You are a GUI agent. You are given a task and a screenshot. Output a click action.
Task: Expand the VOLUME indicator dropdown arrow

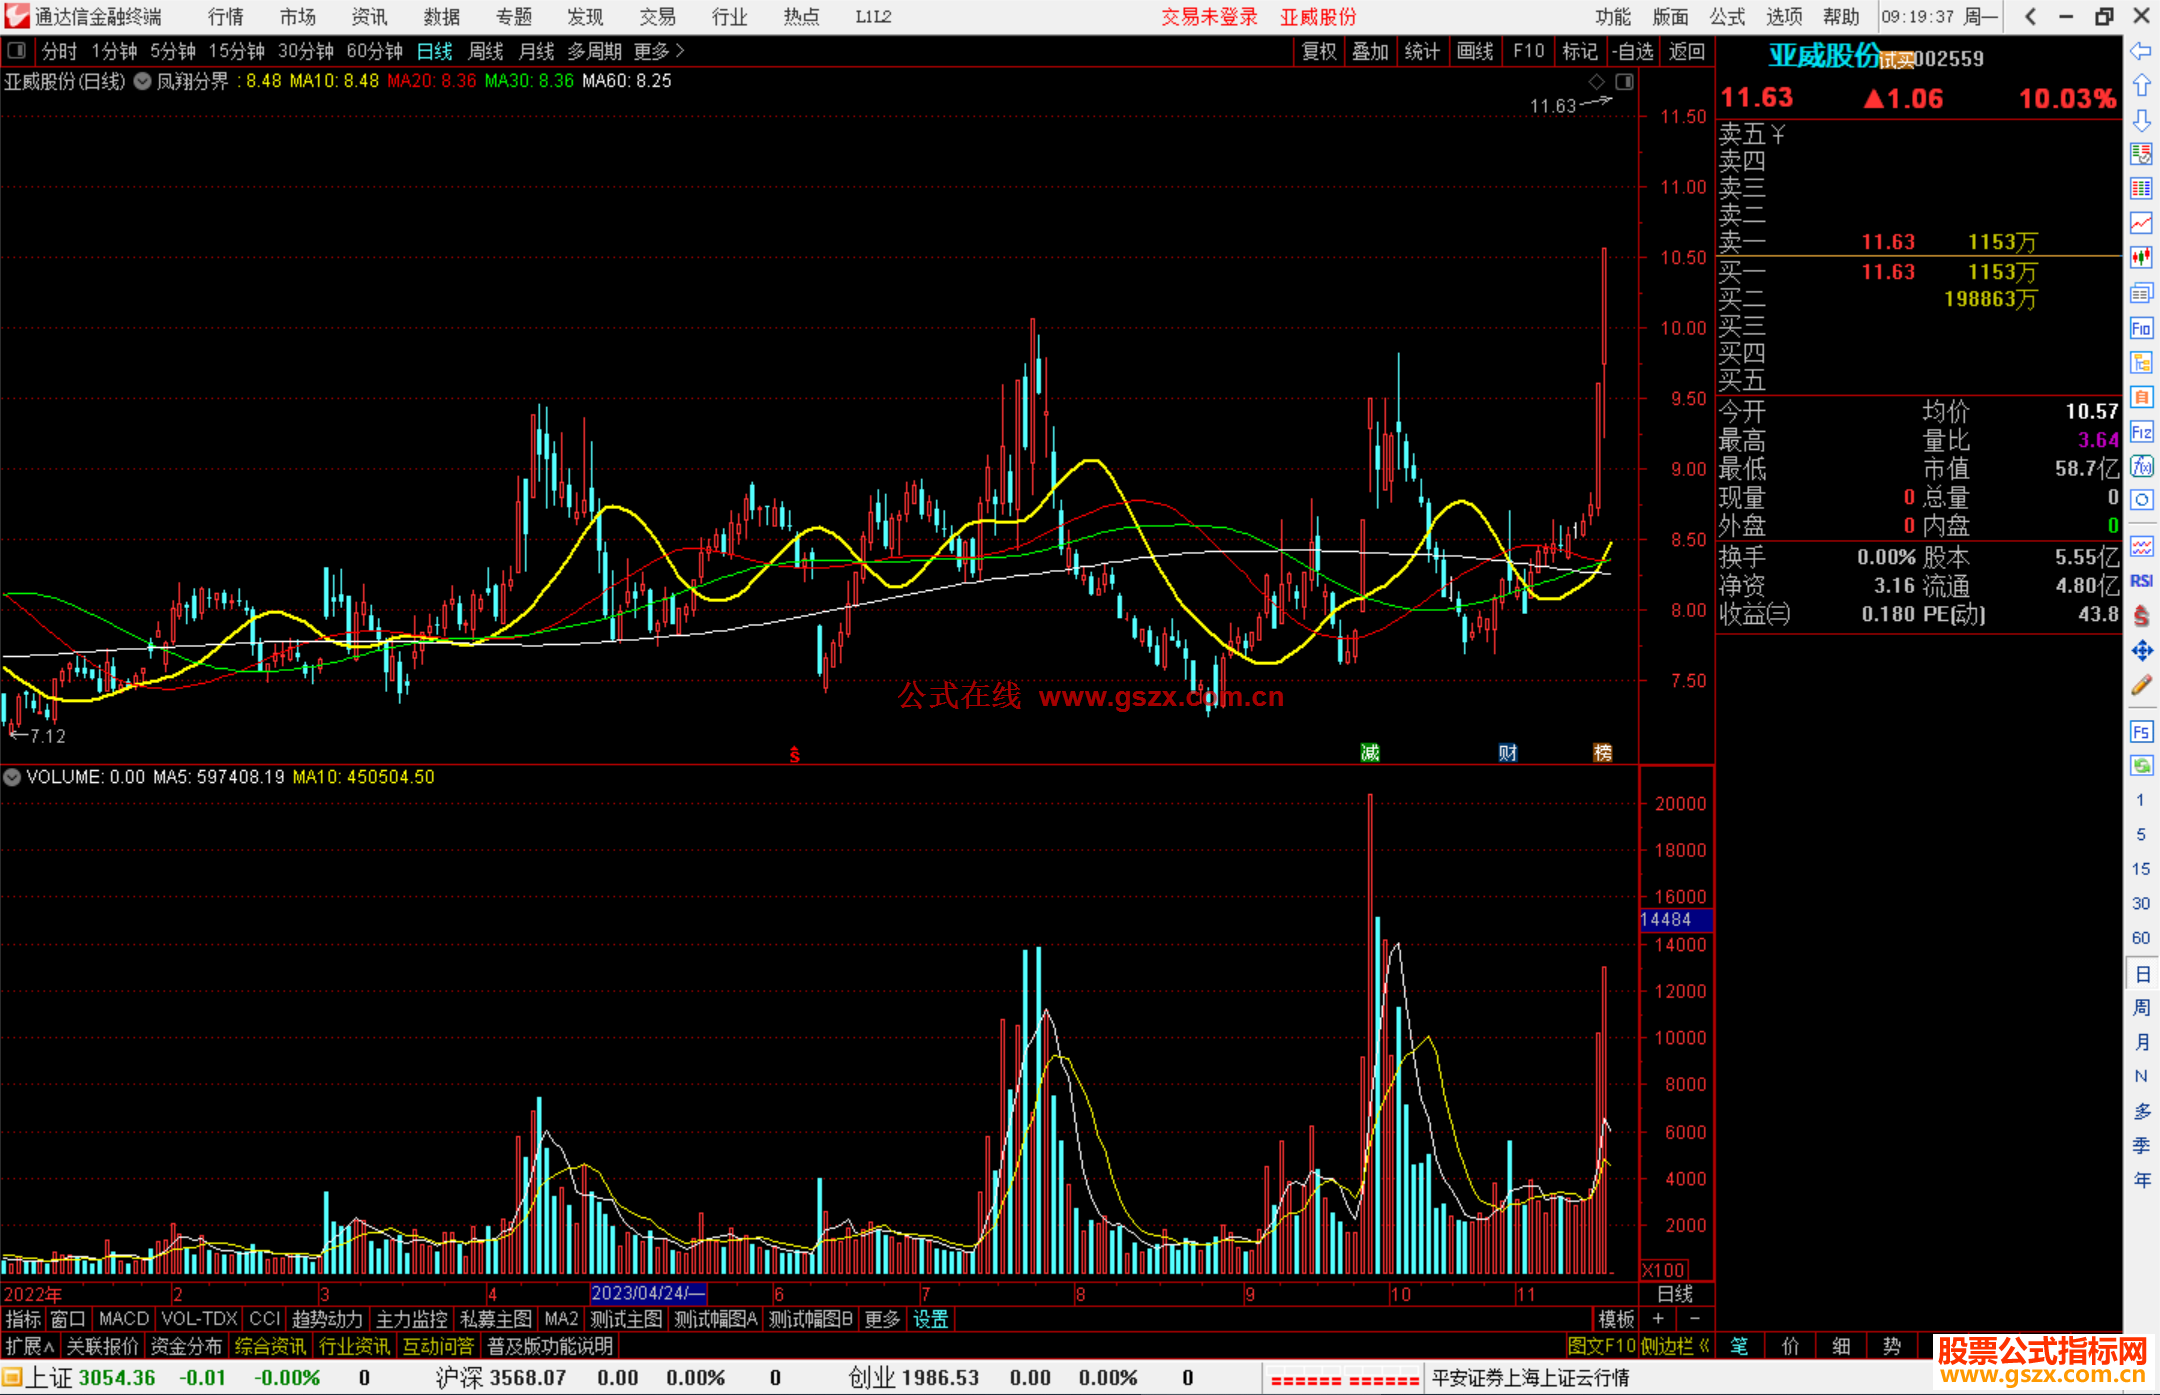point(12,777)
